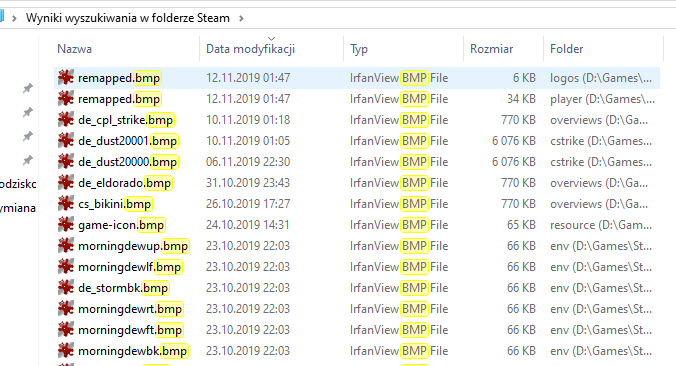Image resolution: width=676 pixels, height=366 pixels.
Task: Click the file icon next to morningdewrt.bmp
Action: [66, 309]
